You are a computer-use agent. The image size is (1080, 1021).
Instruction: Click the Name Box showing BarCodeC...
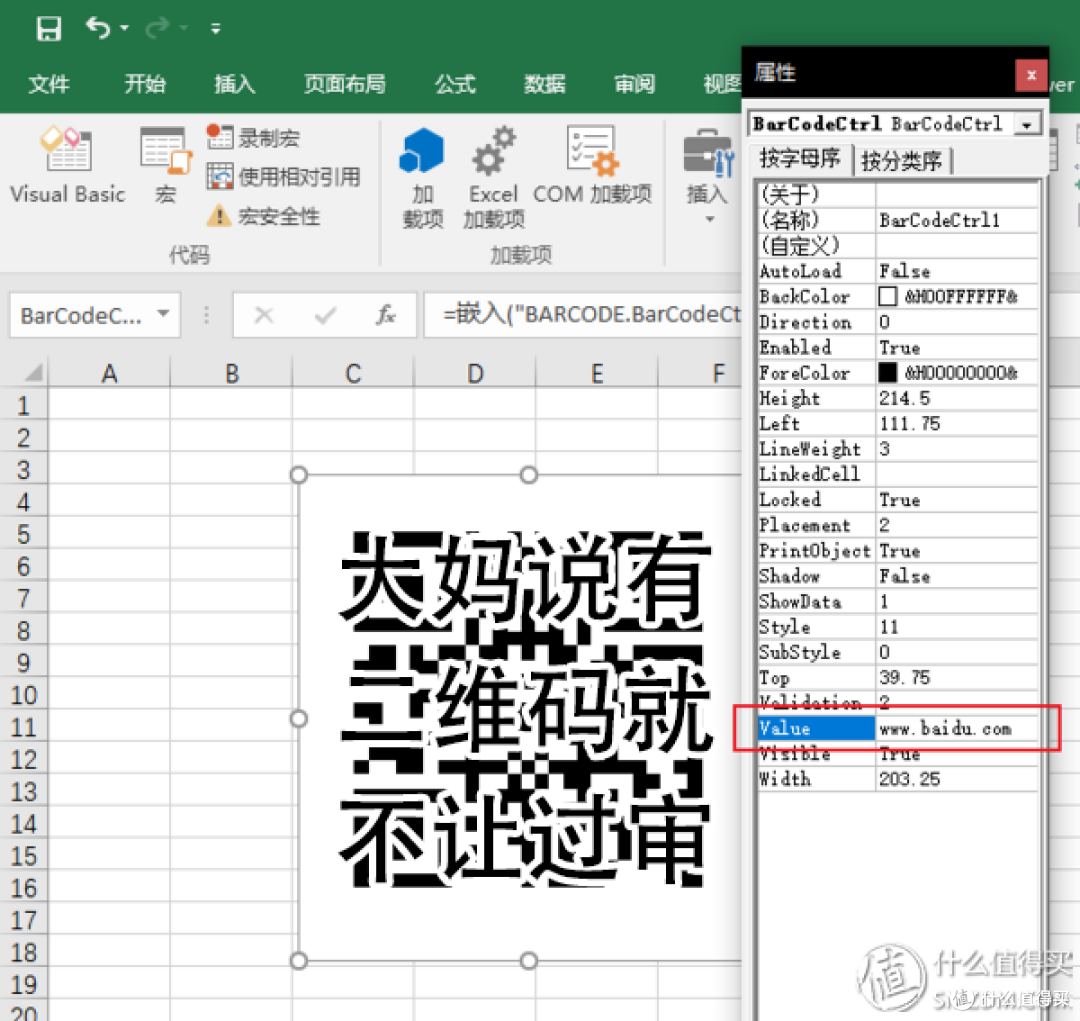[x=81, y=316]
